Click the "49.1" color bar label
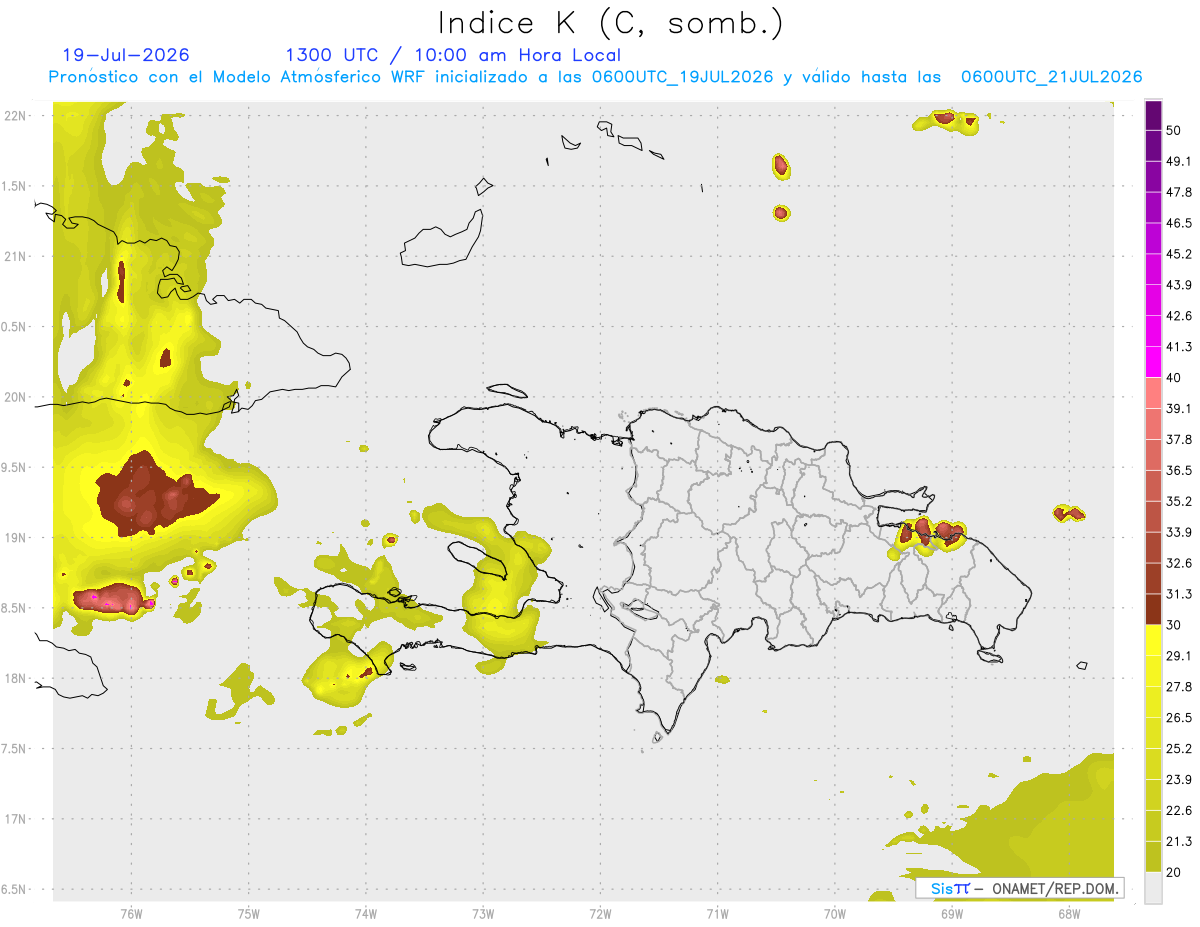Viewport: 1200px width, 927px height. pyautogui.click(x=1179, y=161)
